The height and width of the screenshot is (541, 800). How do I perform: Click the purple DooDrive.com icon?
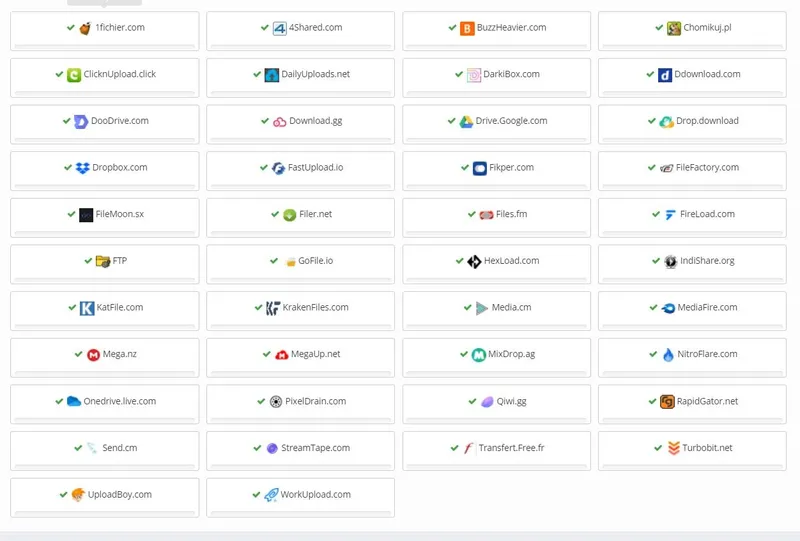point(81,121)
